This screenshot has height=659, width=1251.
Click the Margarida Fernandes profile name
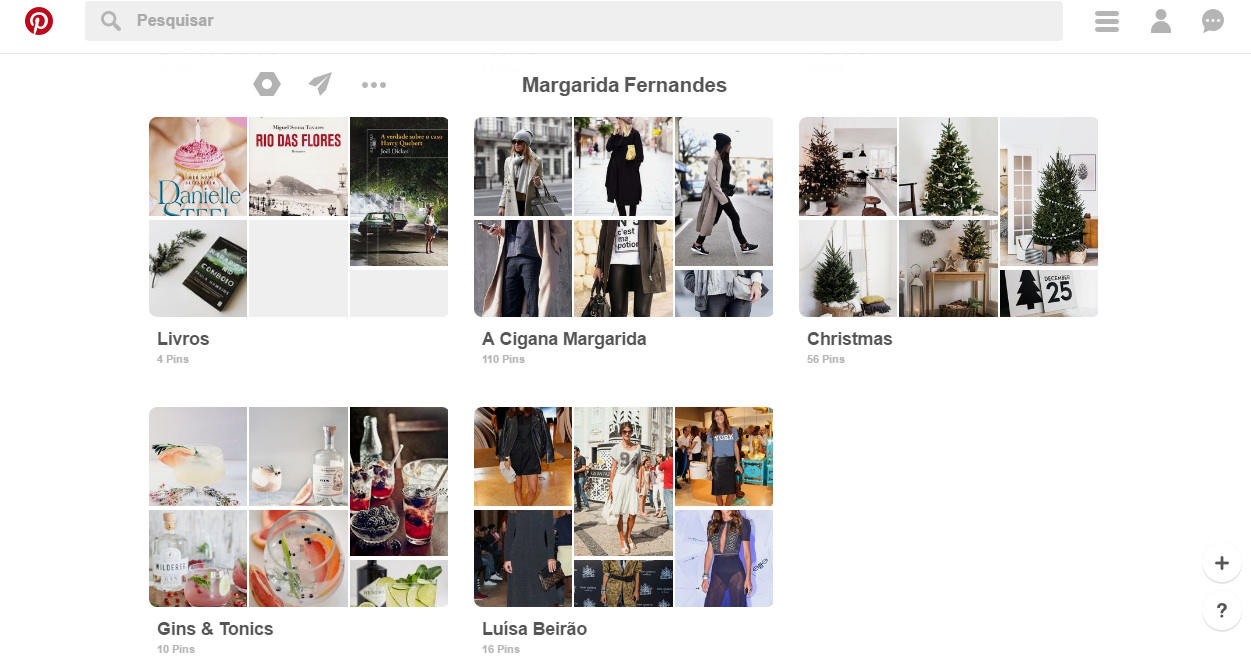pos(624,85)
